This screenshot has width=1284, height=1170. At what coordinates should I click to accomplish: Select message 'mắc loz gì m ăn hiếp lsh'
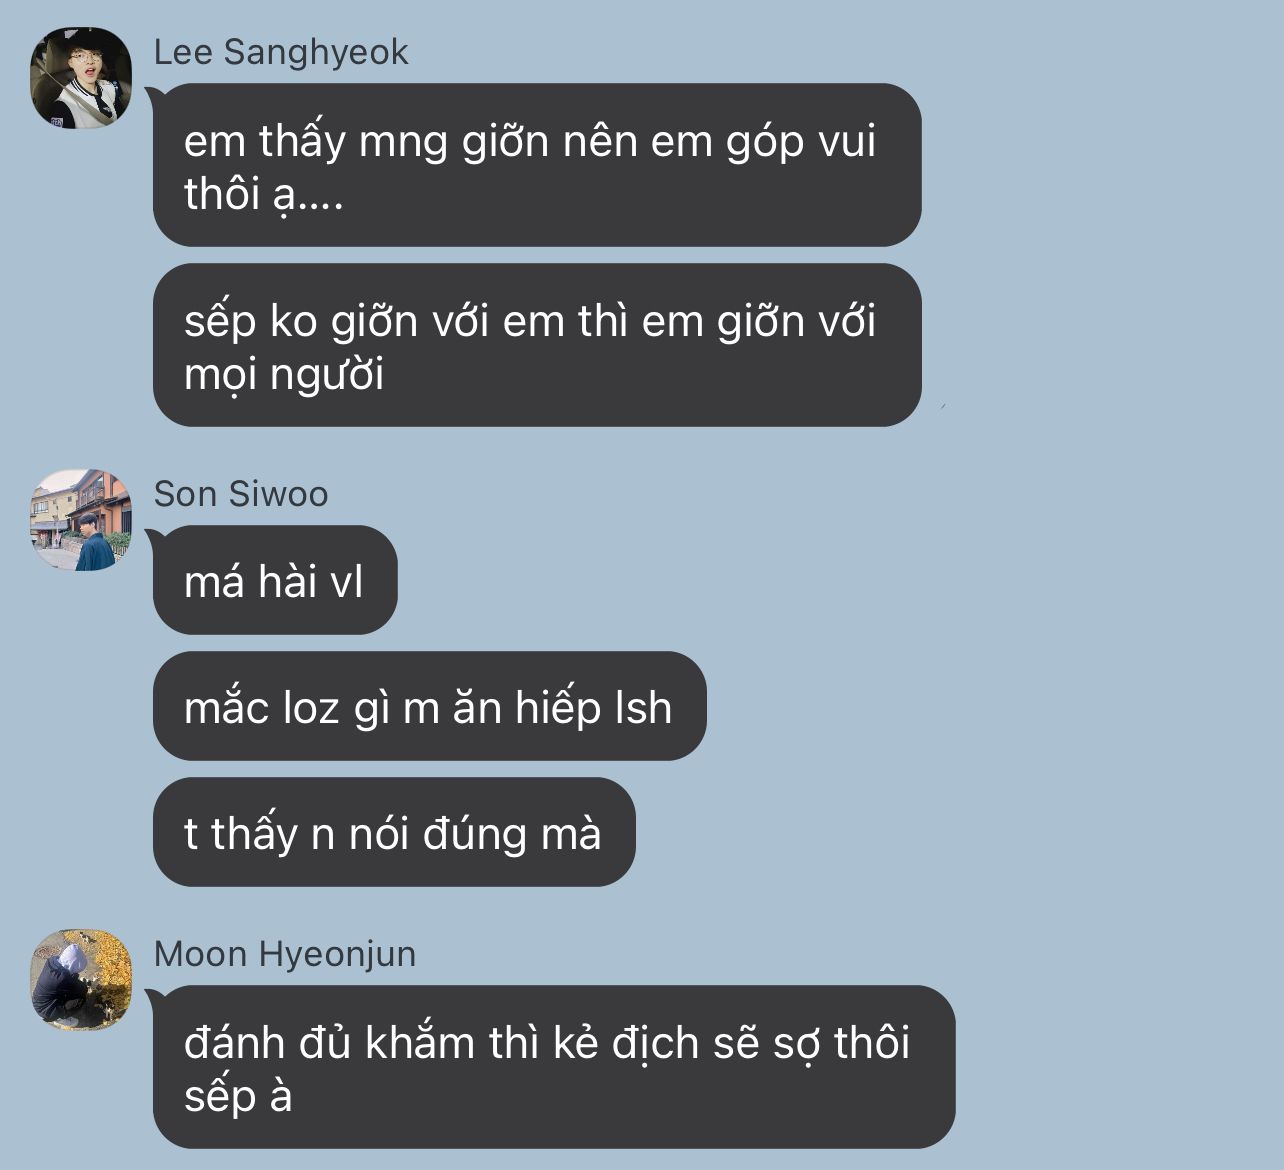(x=429, y=706)
